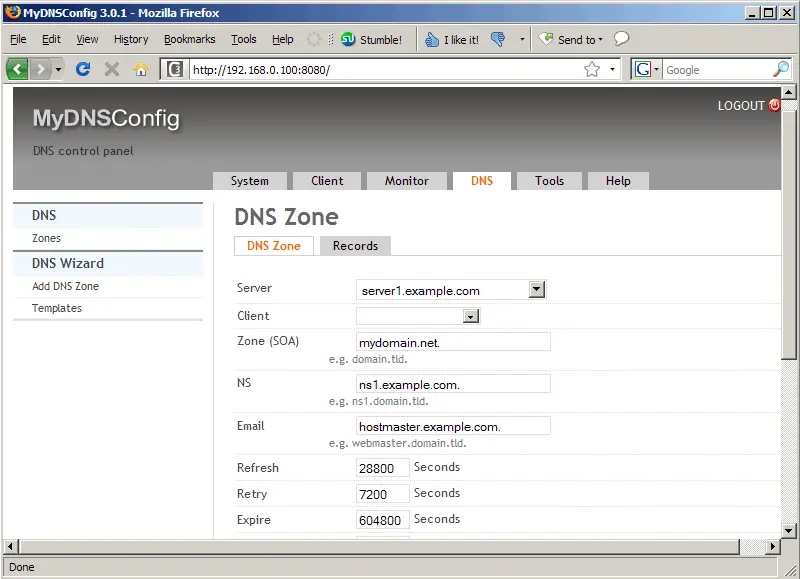Viewport: 800px width, 579px height.
Task: Go back with the green Back arrow
Action: pyautogui.click(x=17, y=69)
